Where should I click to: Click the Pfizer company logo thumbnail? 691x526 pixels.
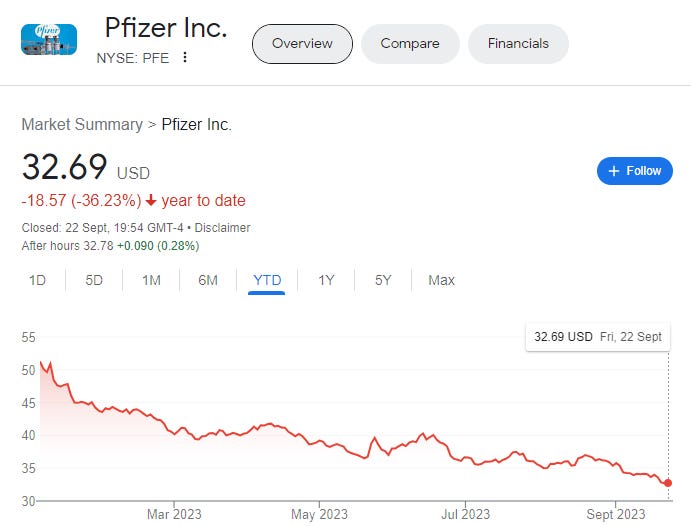click(49, 40)
